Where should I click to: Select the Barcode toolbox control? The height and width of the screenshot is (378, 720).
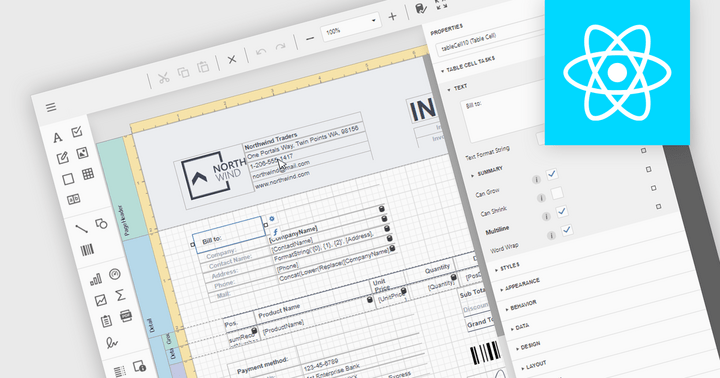click(87, 249)
